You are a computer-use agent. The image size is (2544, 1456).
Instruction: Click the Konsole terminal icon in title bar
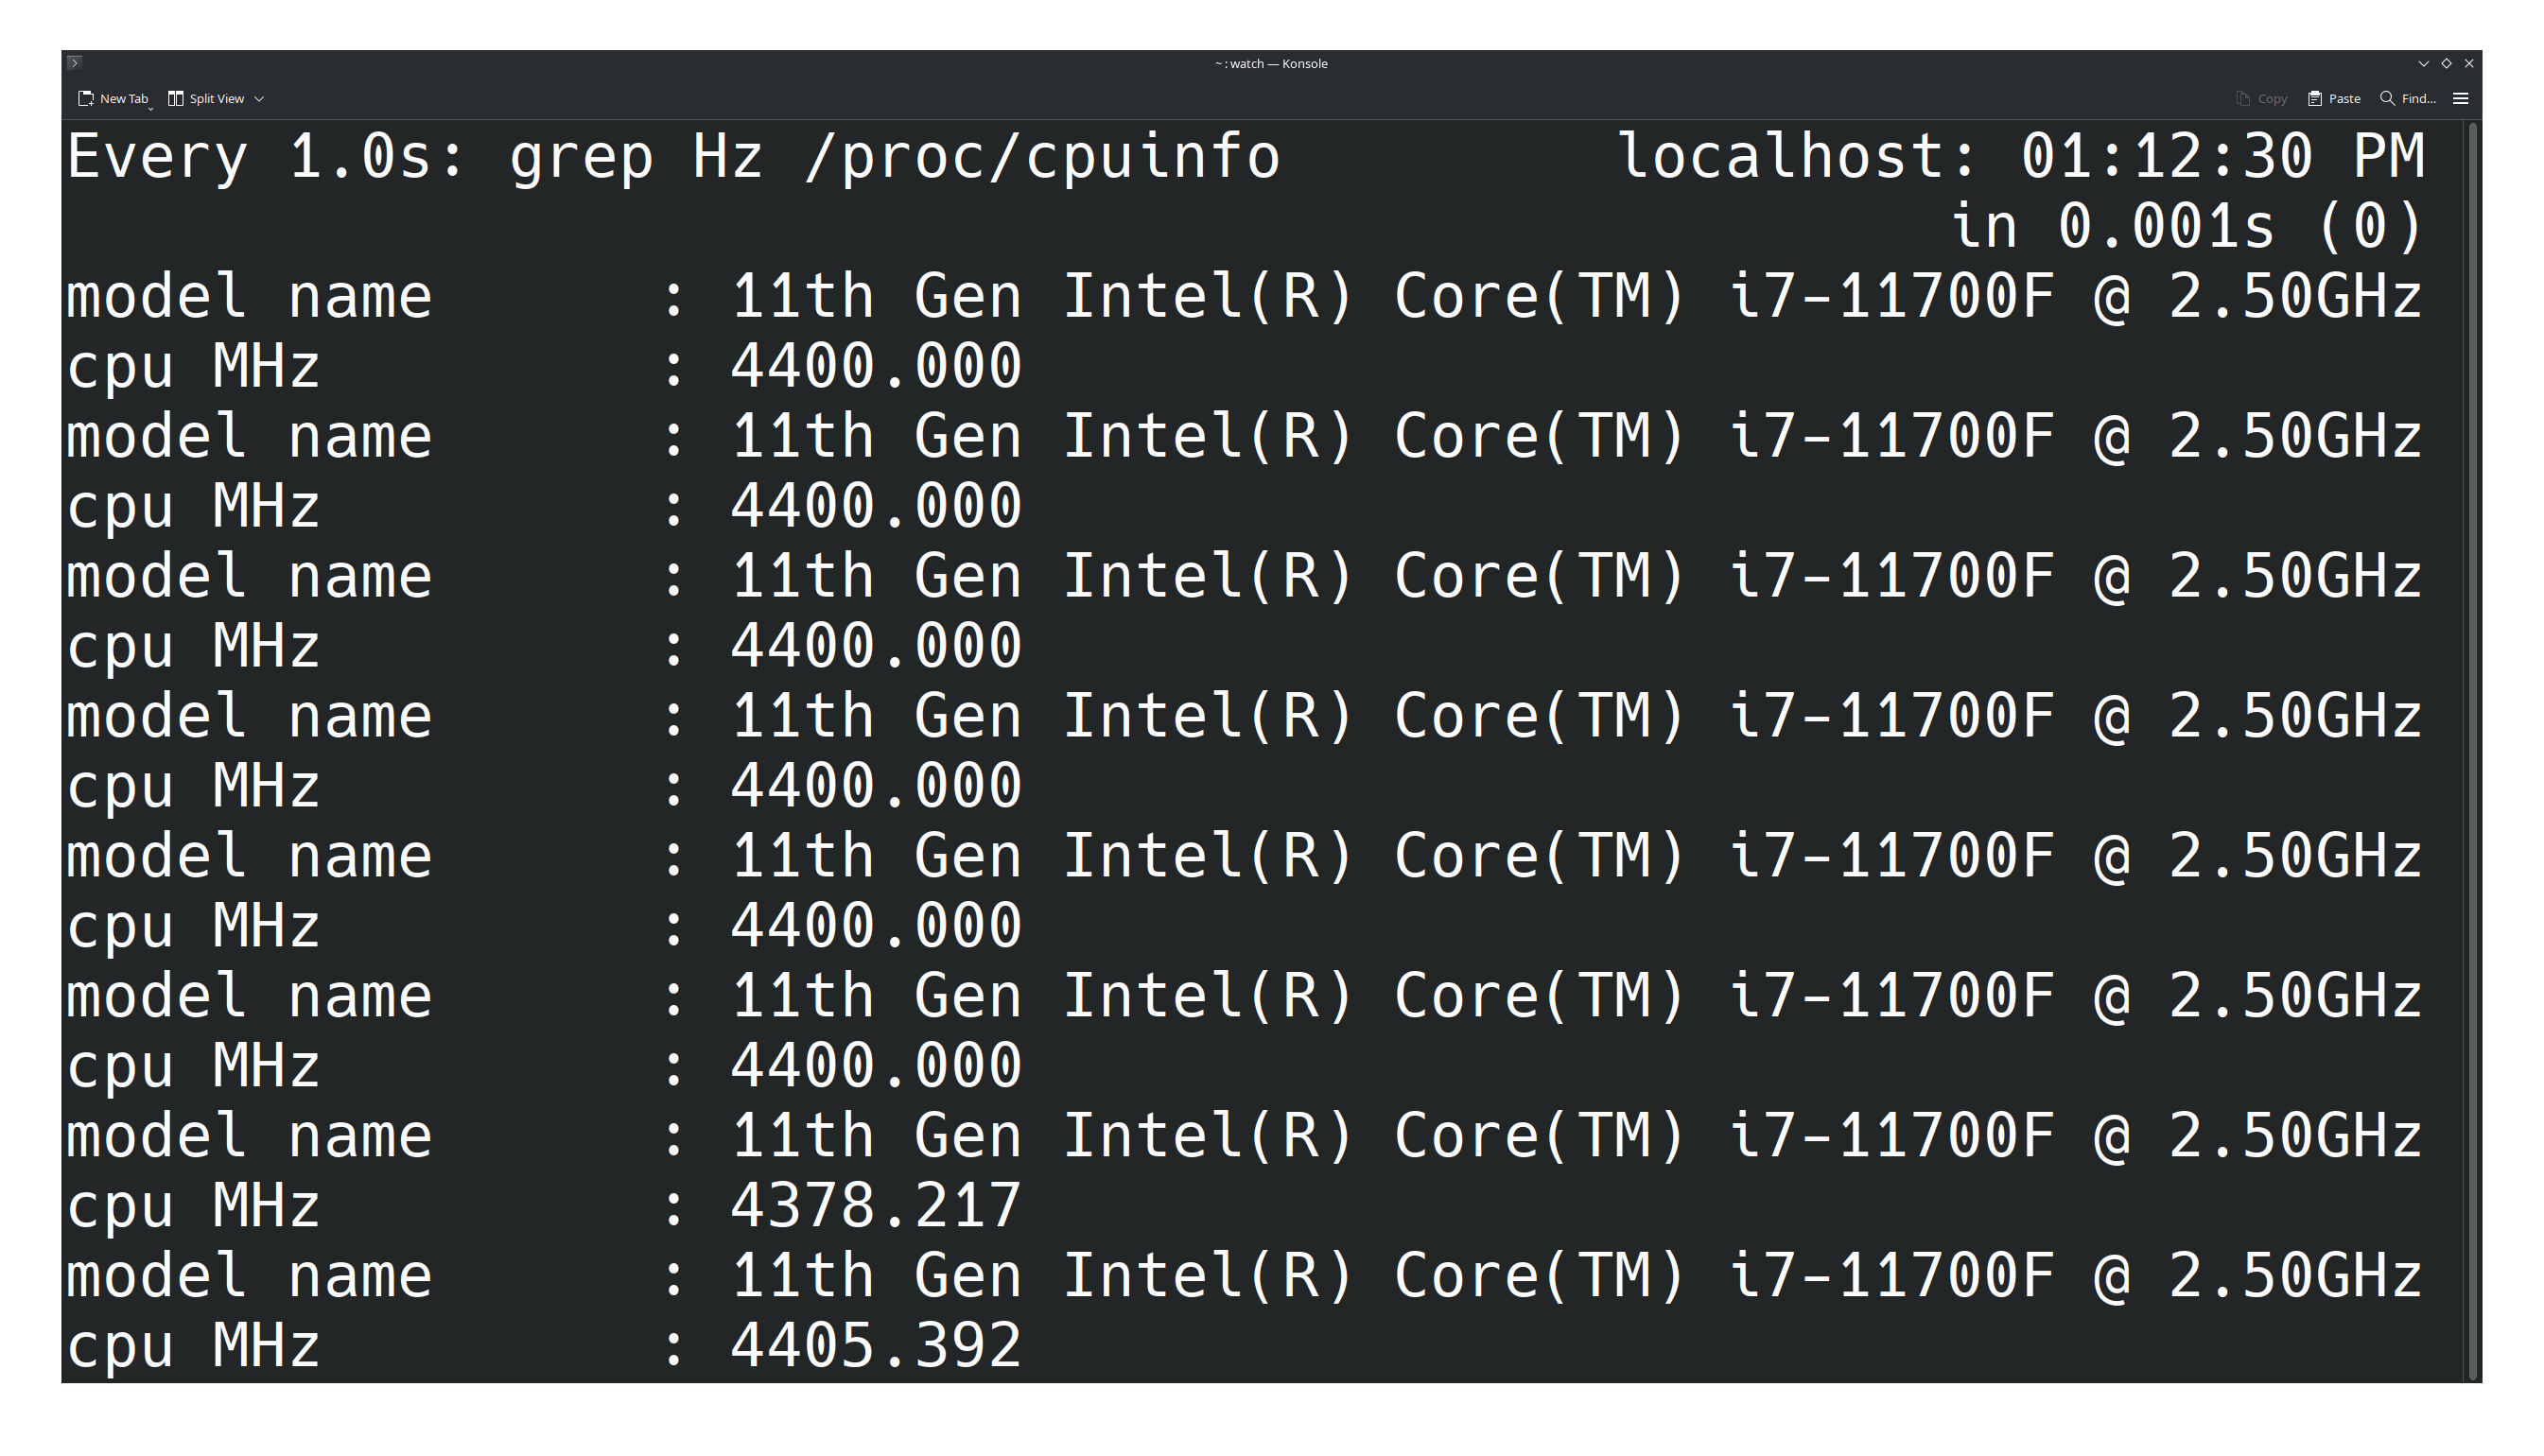[74, 62]
